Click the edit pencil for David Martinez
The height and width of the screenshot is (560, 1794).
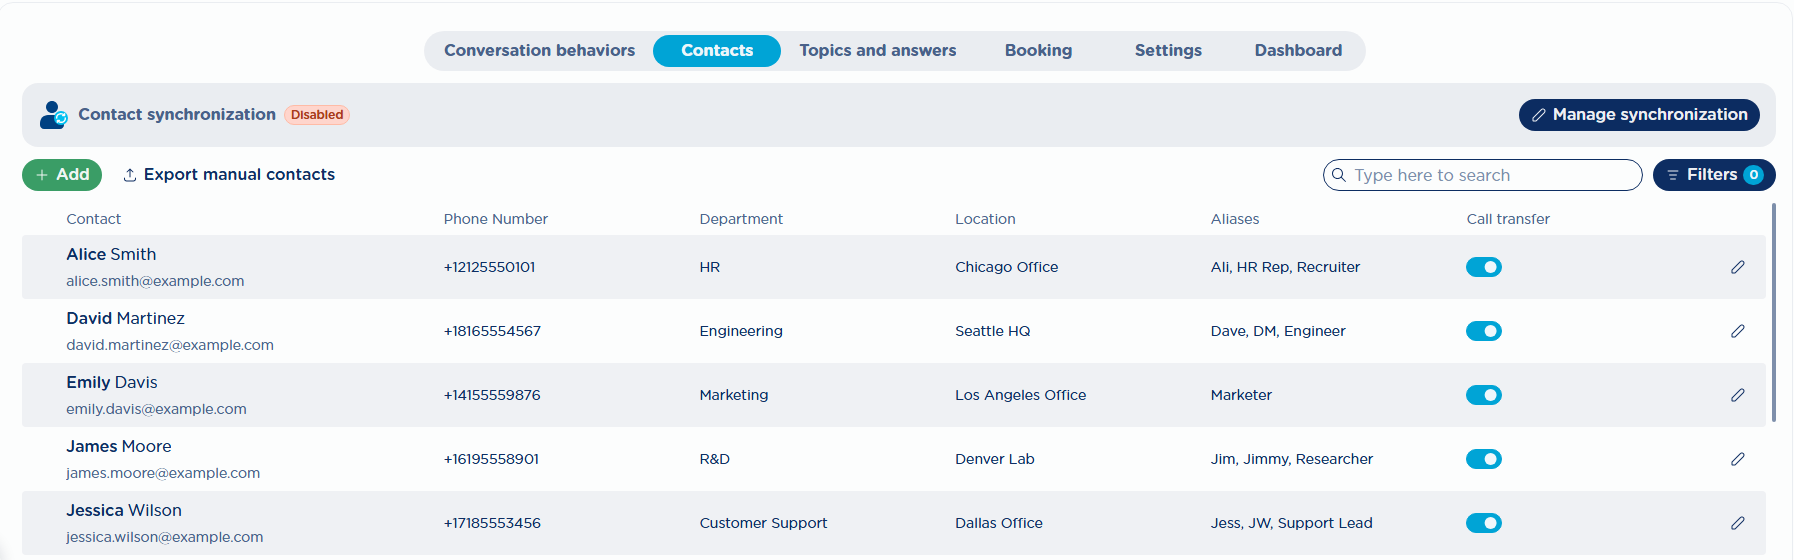[x=1738, y=331]
